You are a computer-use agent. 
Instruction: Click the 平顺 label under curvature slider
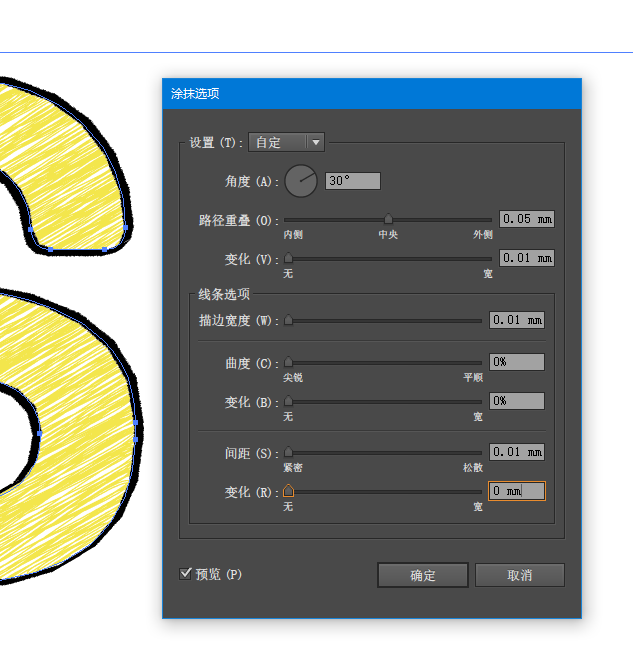point(473,377)
